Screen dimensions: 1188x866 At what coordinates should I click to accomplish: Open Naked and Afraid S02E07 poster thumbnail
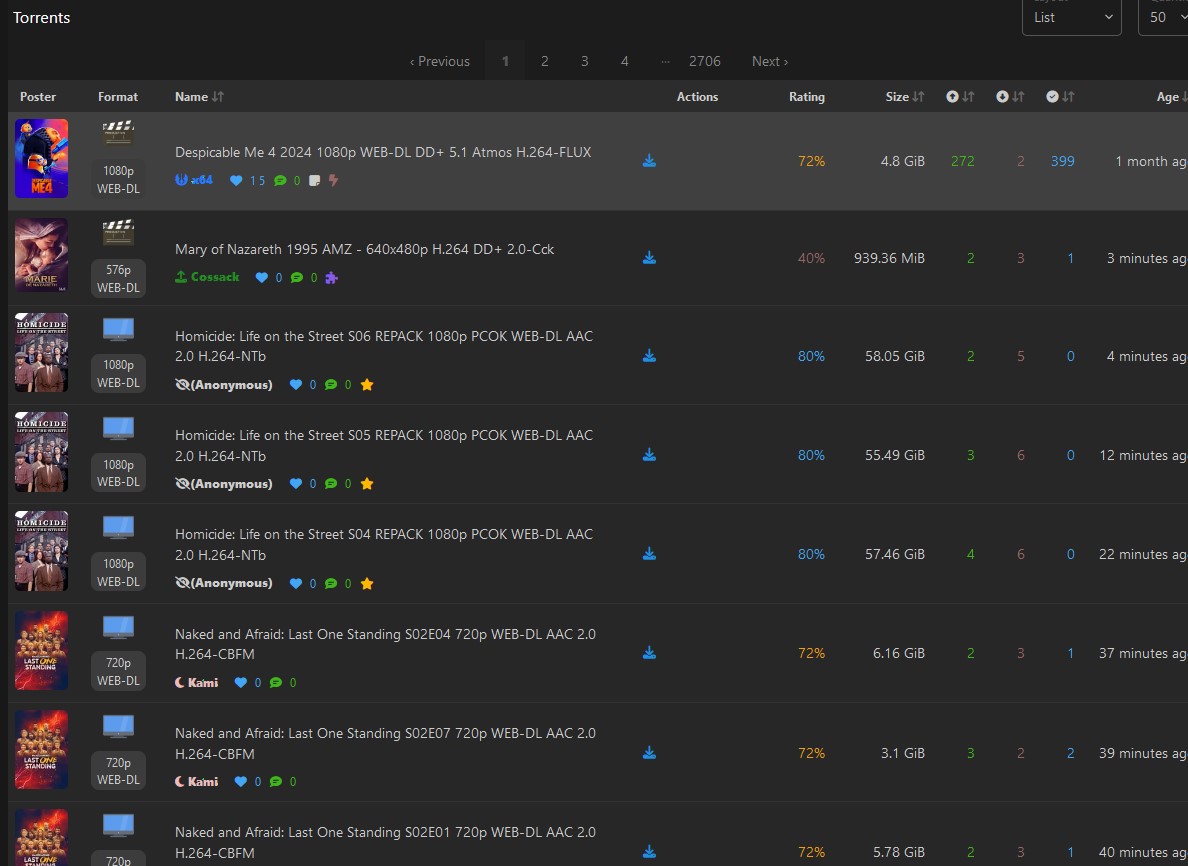click(42, 750)
